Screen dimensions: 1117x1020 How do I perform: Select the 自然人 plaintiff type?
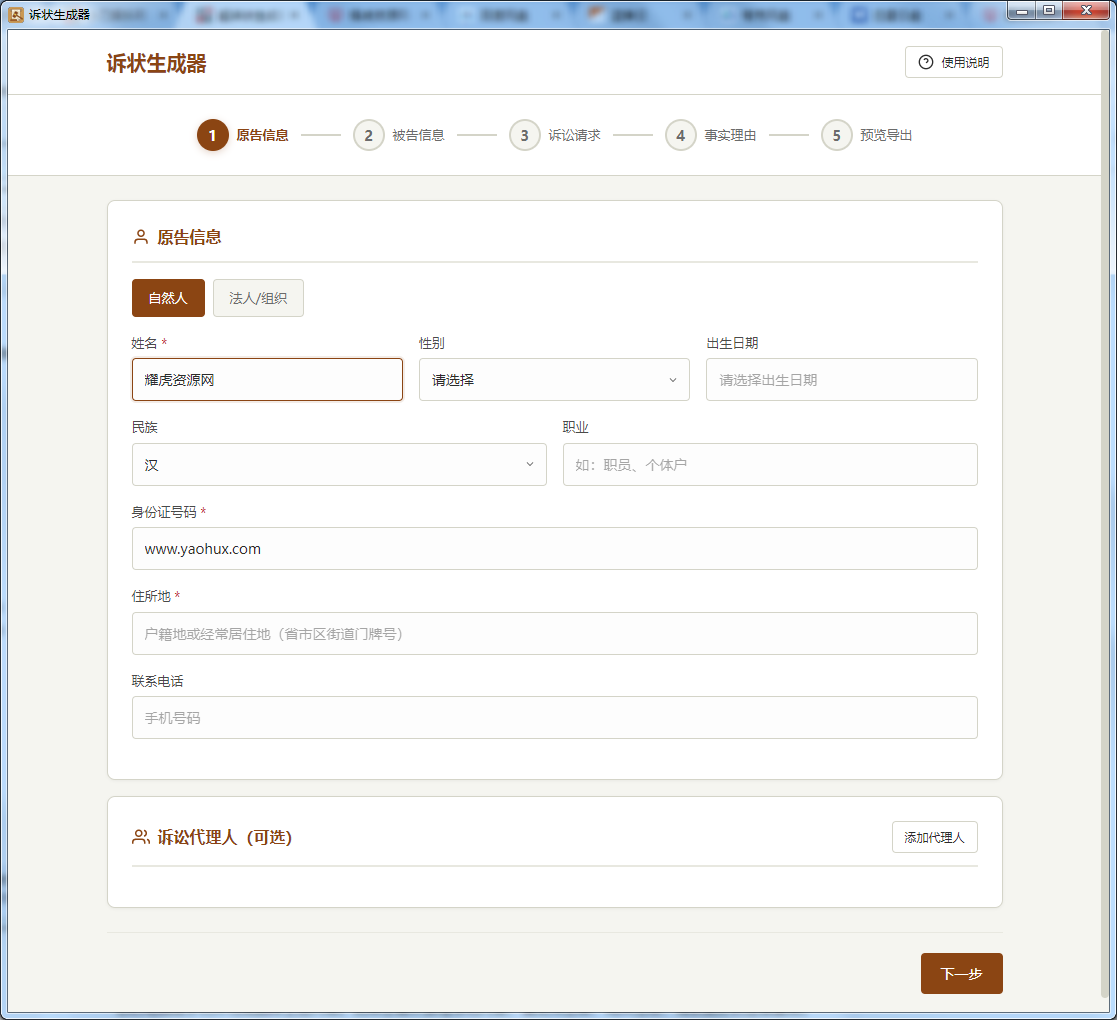tap(168, 298)
